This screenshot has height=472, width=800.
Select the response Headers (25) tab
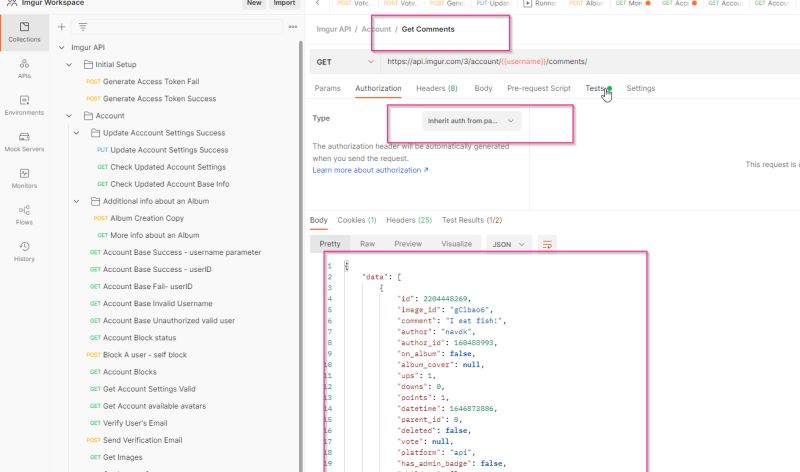(x=409, y=220)
